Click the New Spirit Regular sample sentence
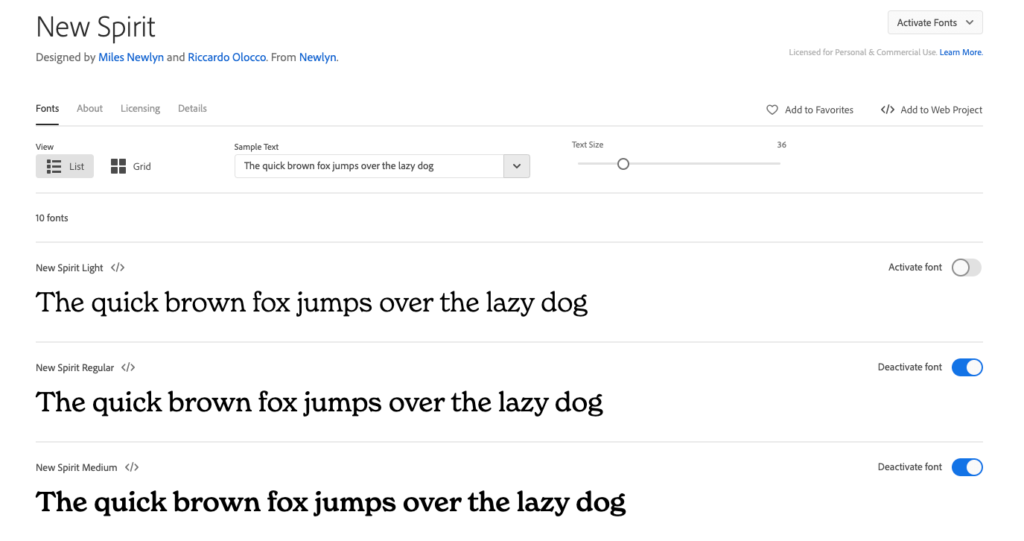 point(319,403)
